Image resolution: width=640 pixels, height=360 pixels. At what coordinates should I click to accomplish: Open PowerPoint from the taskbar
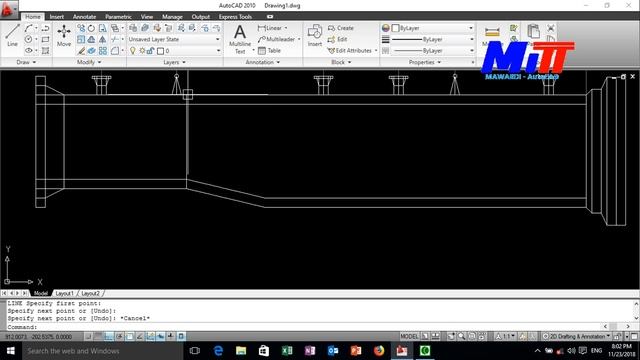point(356,351)
